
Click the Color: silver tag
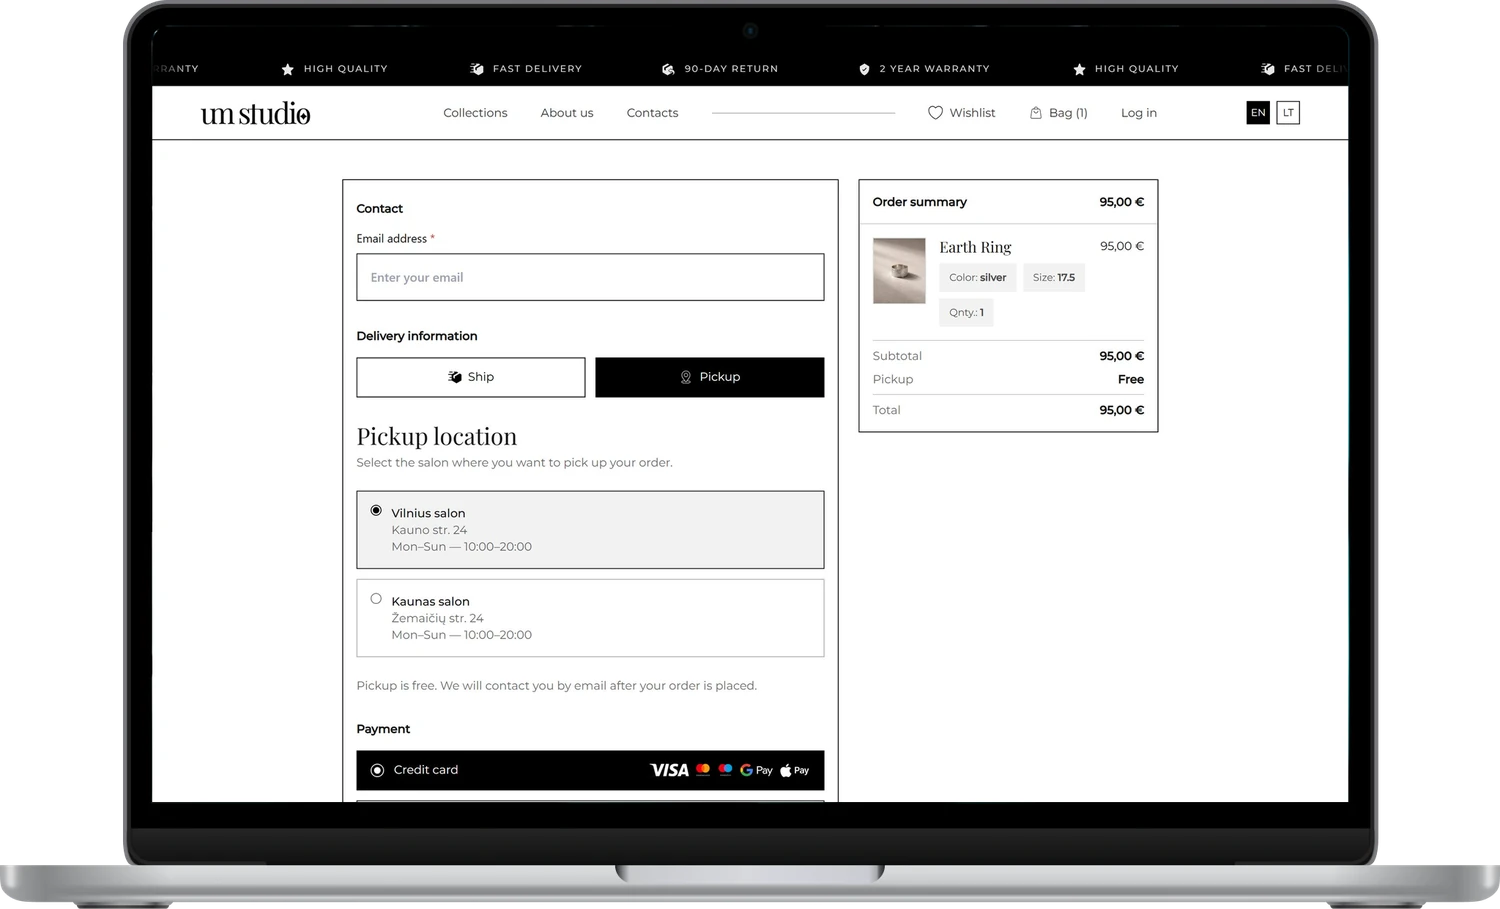pos(978,277)
